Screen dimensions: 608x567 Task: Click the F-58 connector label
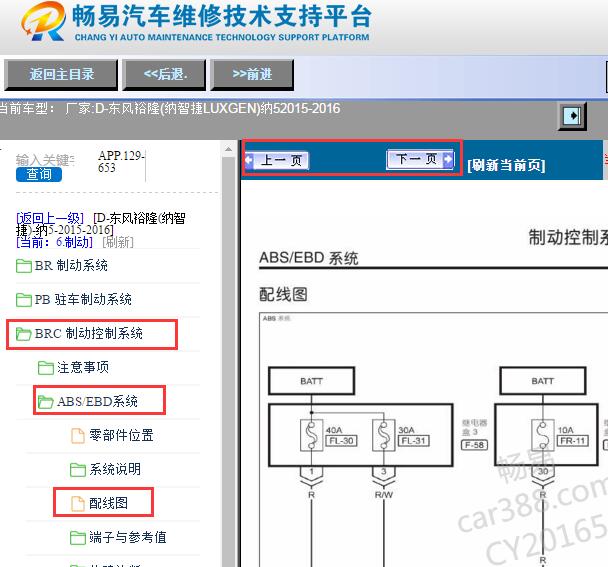474,445
